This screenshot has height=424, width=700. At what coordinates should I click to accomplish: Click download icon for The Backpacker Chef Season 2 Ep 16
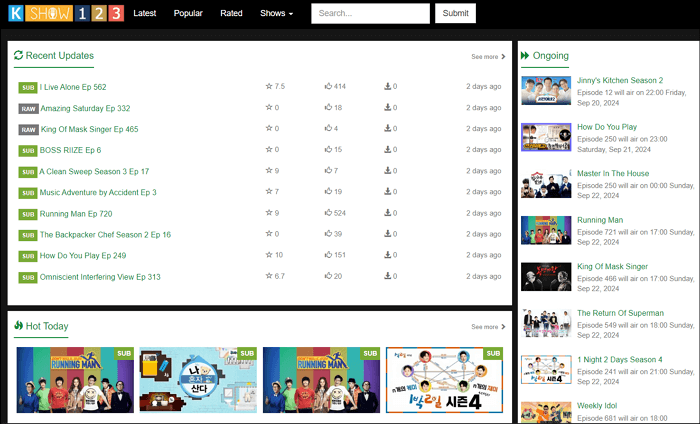pos(388,233)
